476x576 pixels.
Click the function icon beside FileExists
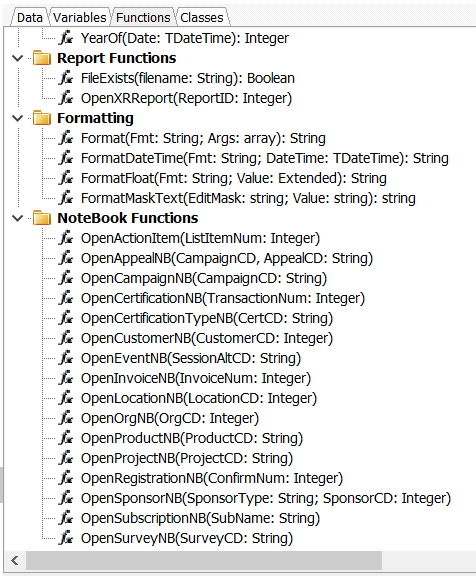66,78
